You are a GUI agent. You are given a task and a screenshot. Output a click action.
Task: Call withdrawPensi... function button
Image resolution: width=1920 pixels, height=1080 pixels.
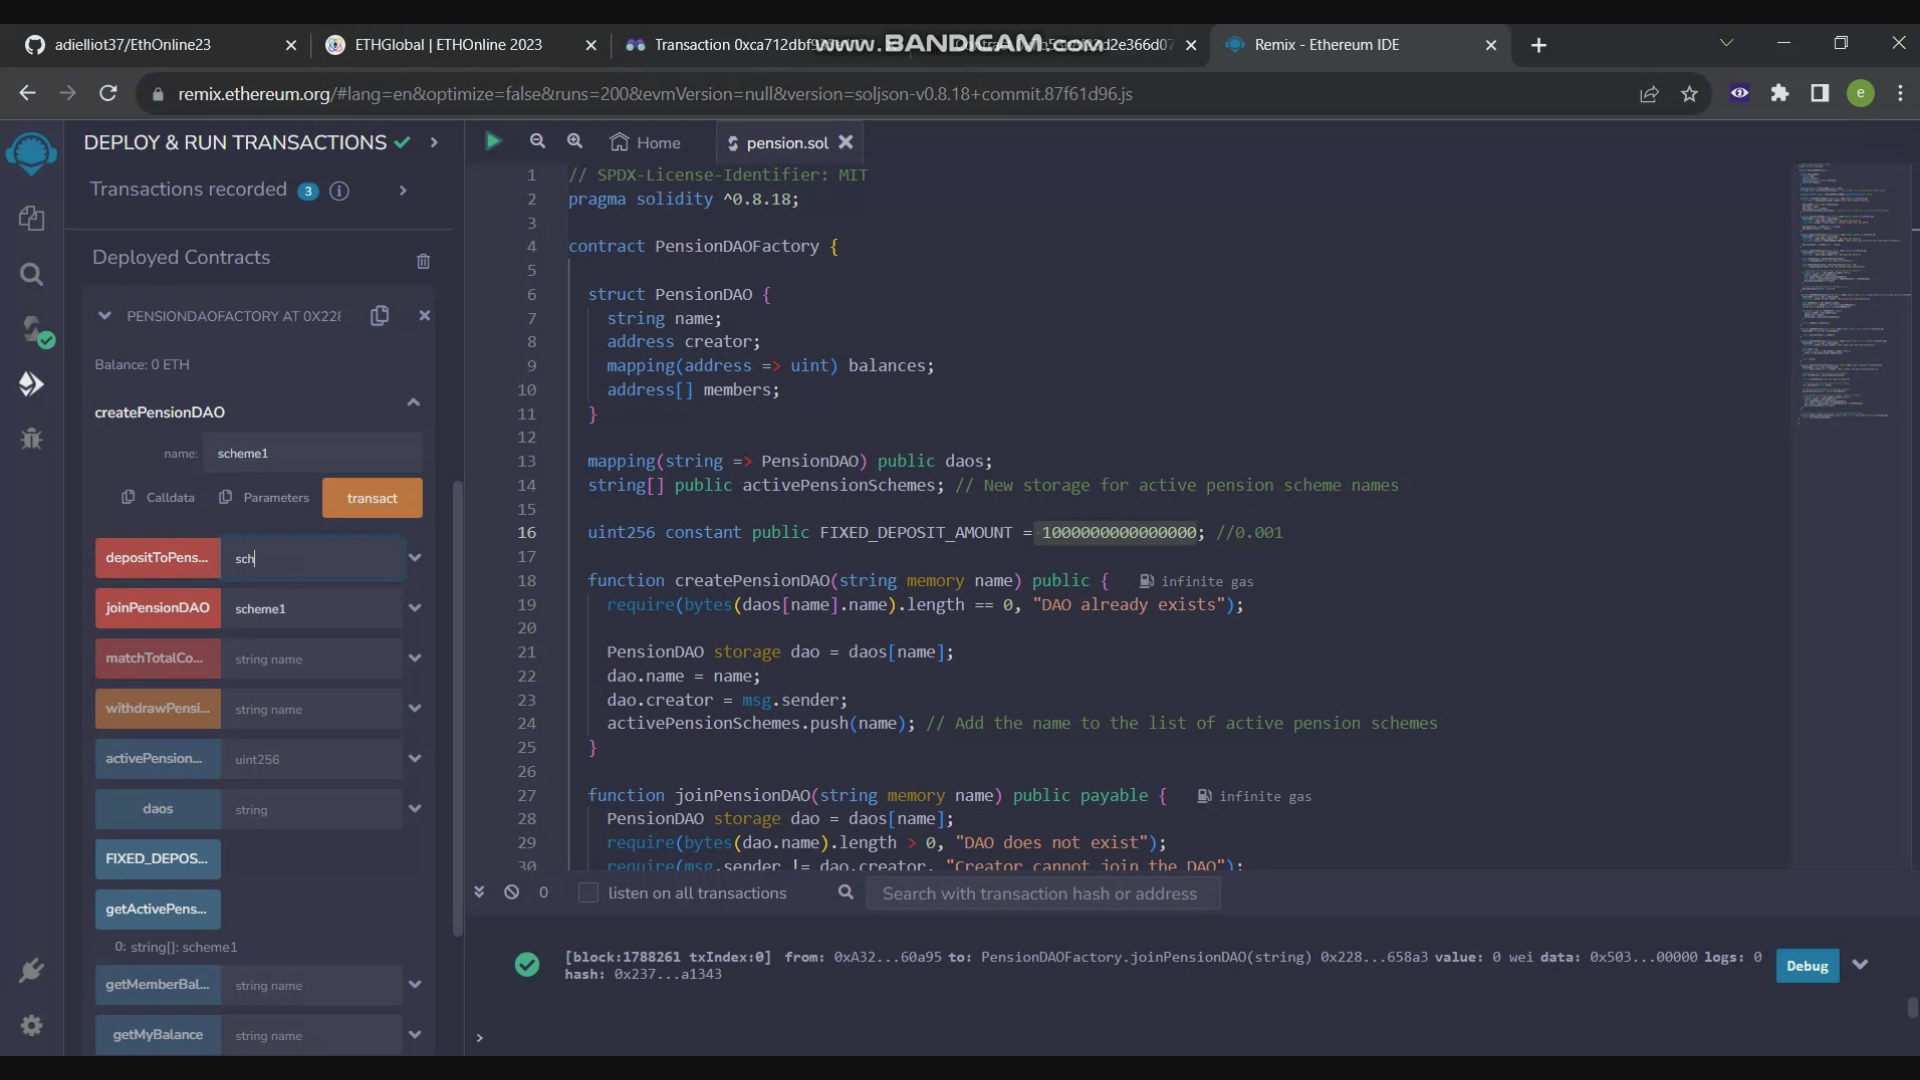157,708
